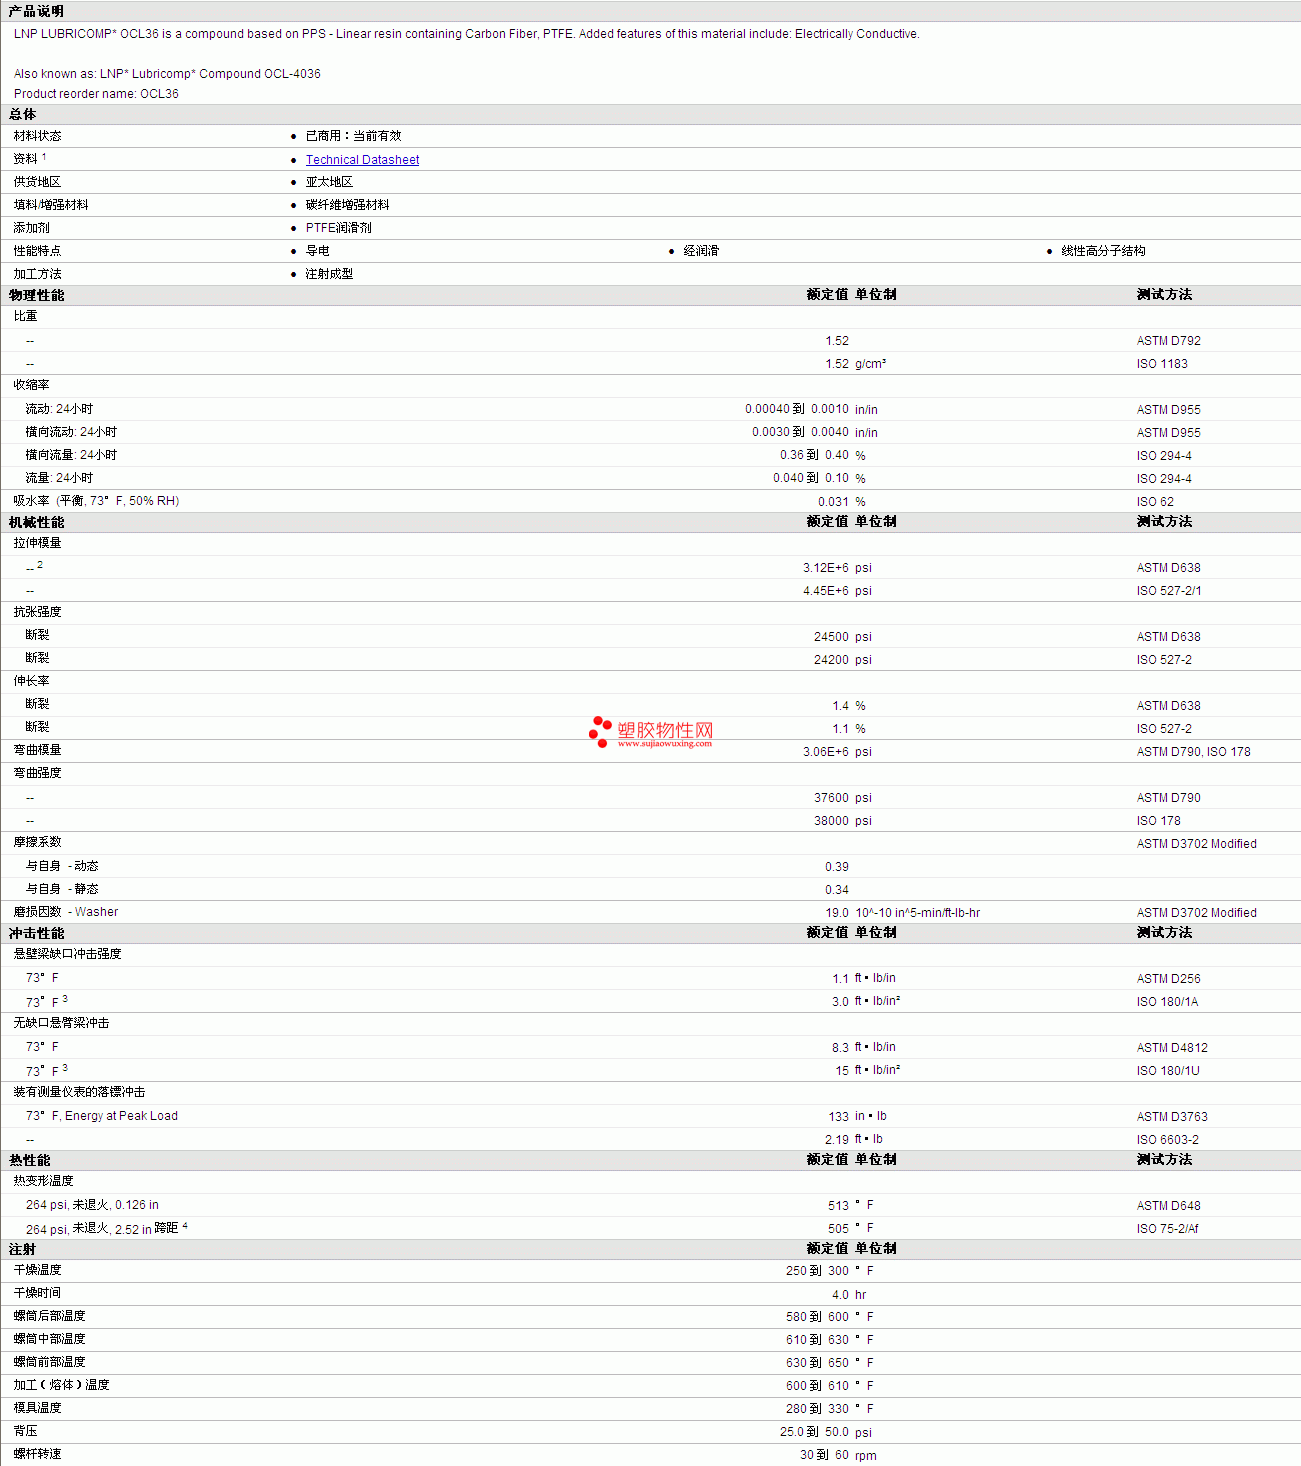Select the PTFE润滑剂 additive value
Screen dimensions: 1301x1466
point(339,228)
